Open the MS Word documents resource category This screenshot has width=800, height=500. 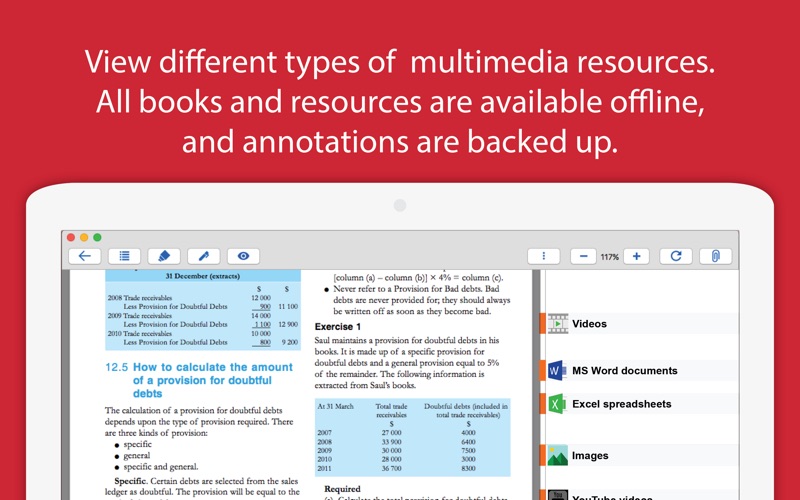[x=641, y=370]
